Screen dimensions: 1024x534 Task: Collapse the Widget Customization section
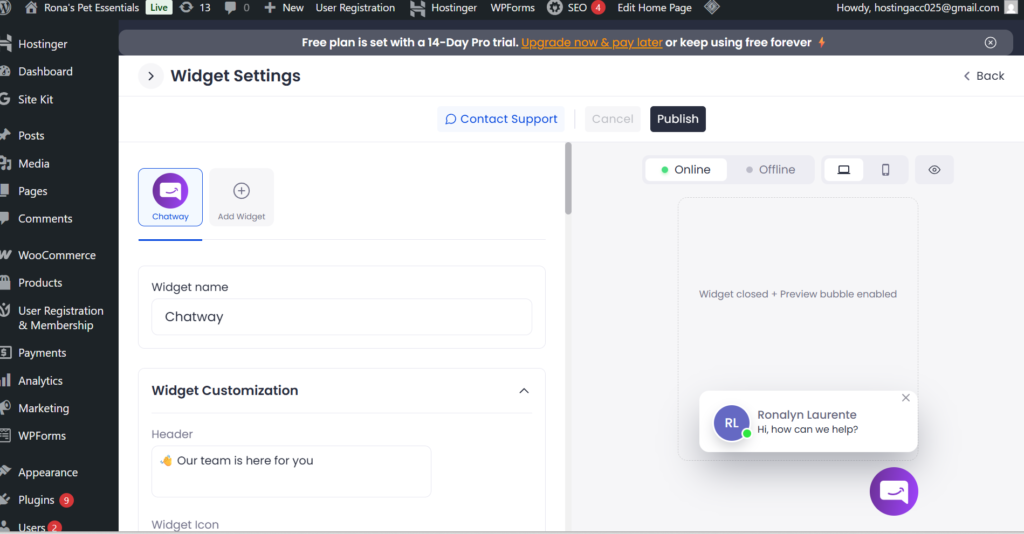(524, 391)
